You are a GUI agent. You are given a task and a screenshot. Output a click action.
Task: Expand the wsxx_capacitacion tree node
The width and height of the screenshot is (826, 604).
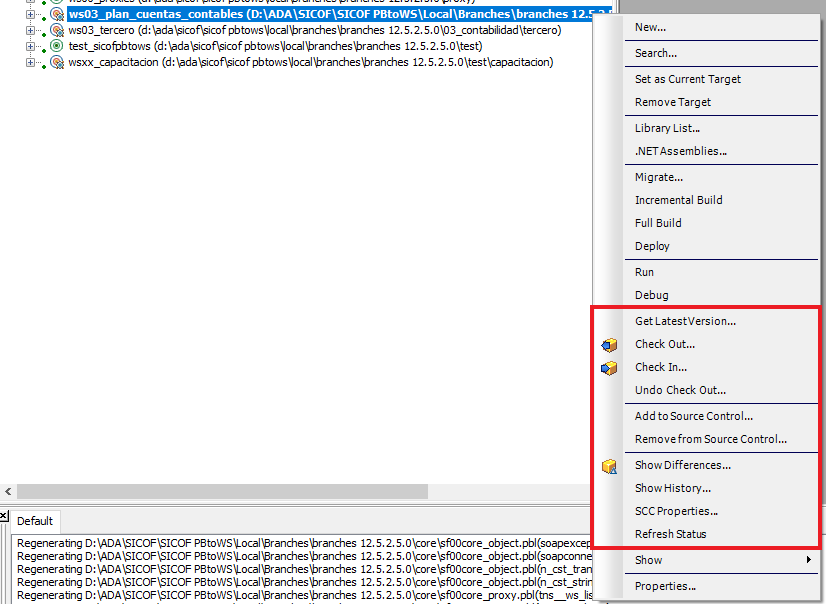[30, 62]
